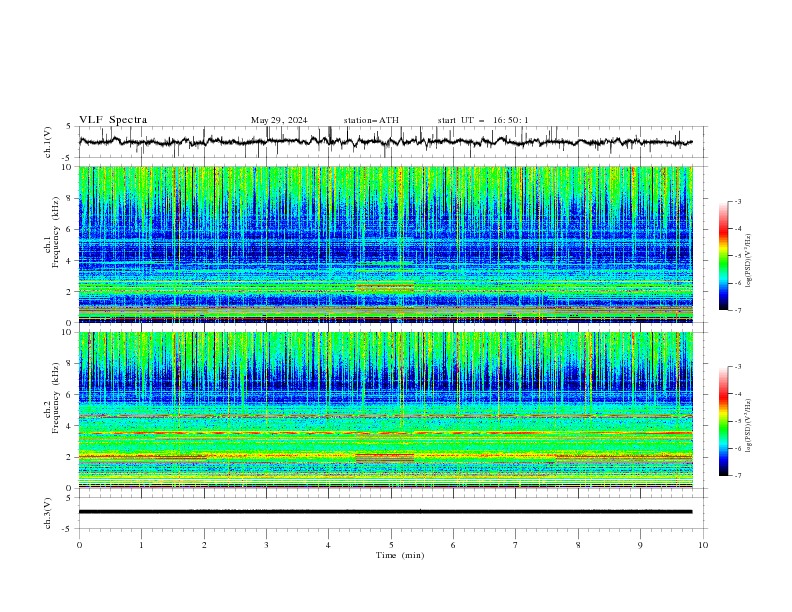Click the ch.1 spectrogram panel
Screen dimensions: 792x612
click(x=385, y=244)
